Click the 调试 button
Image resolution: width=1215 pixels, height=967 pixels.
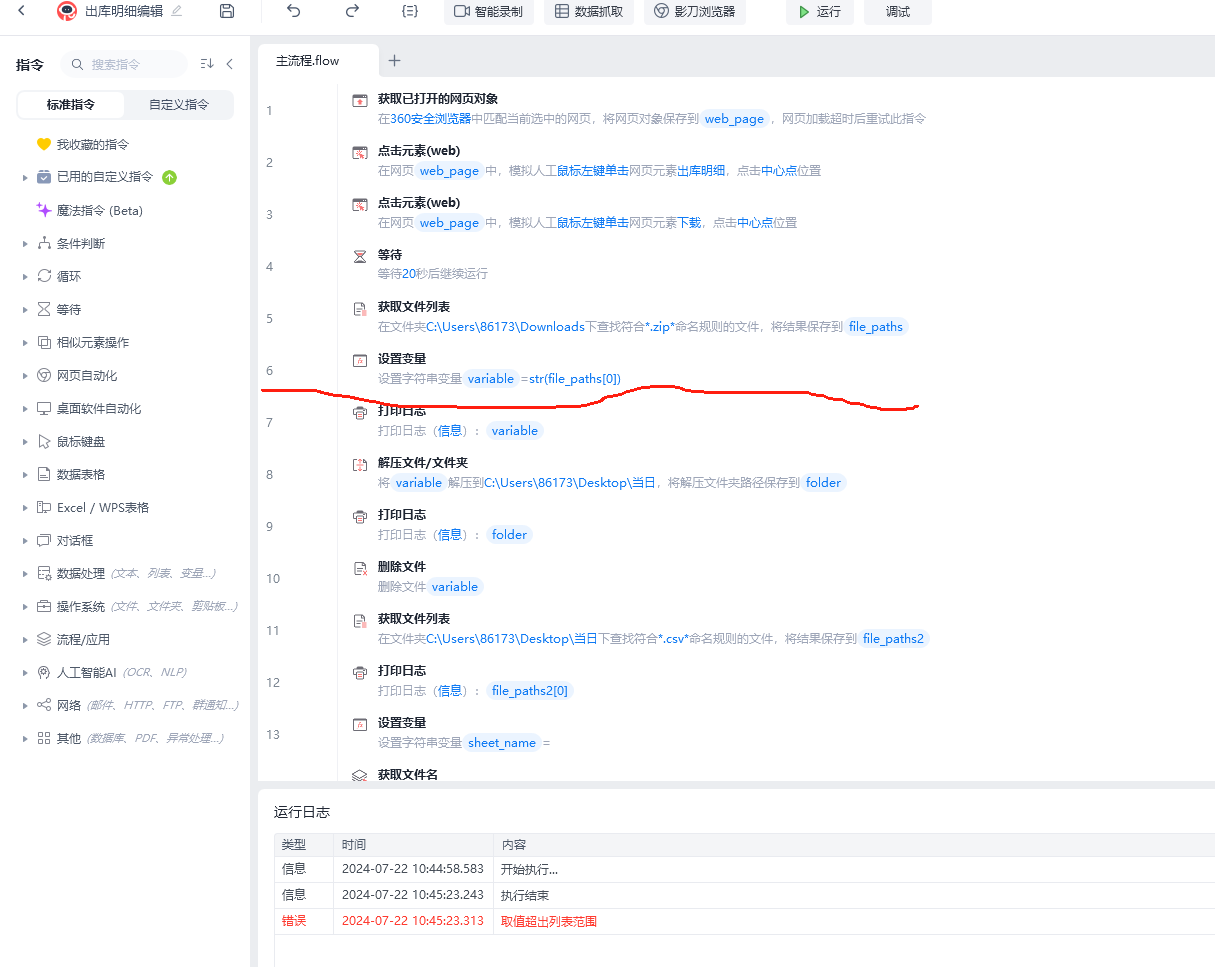(x=898, y=12)
